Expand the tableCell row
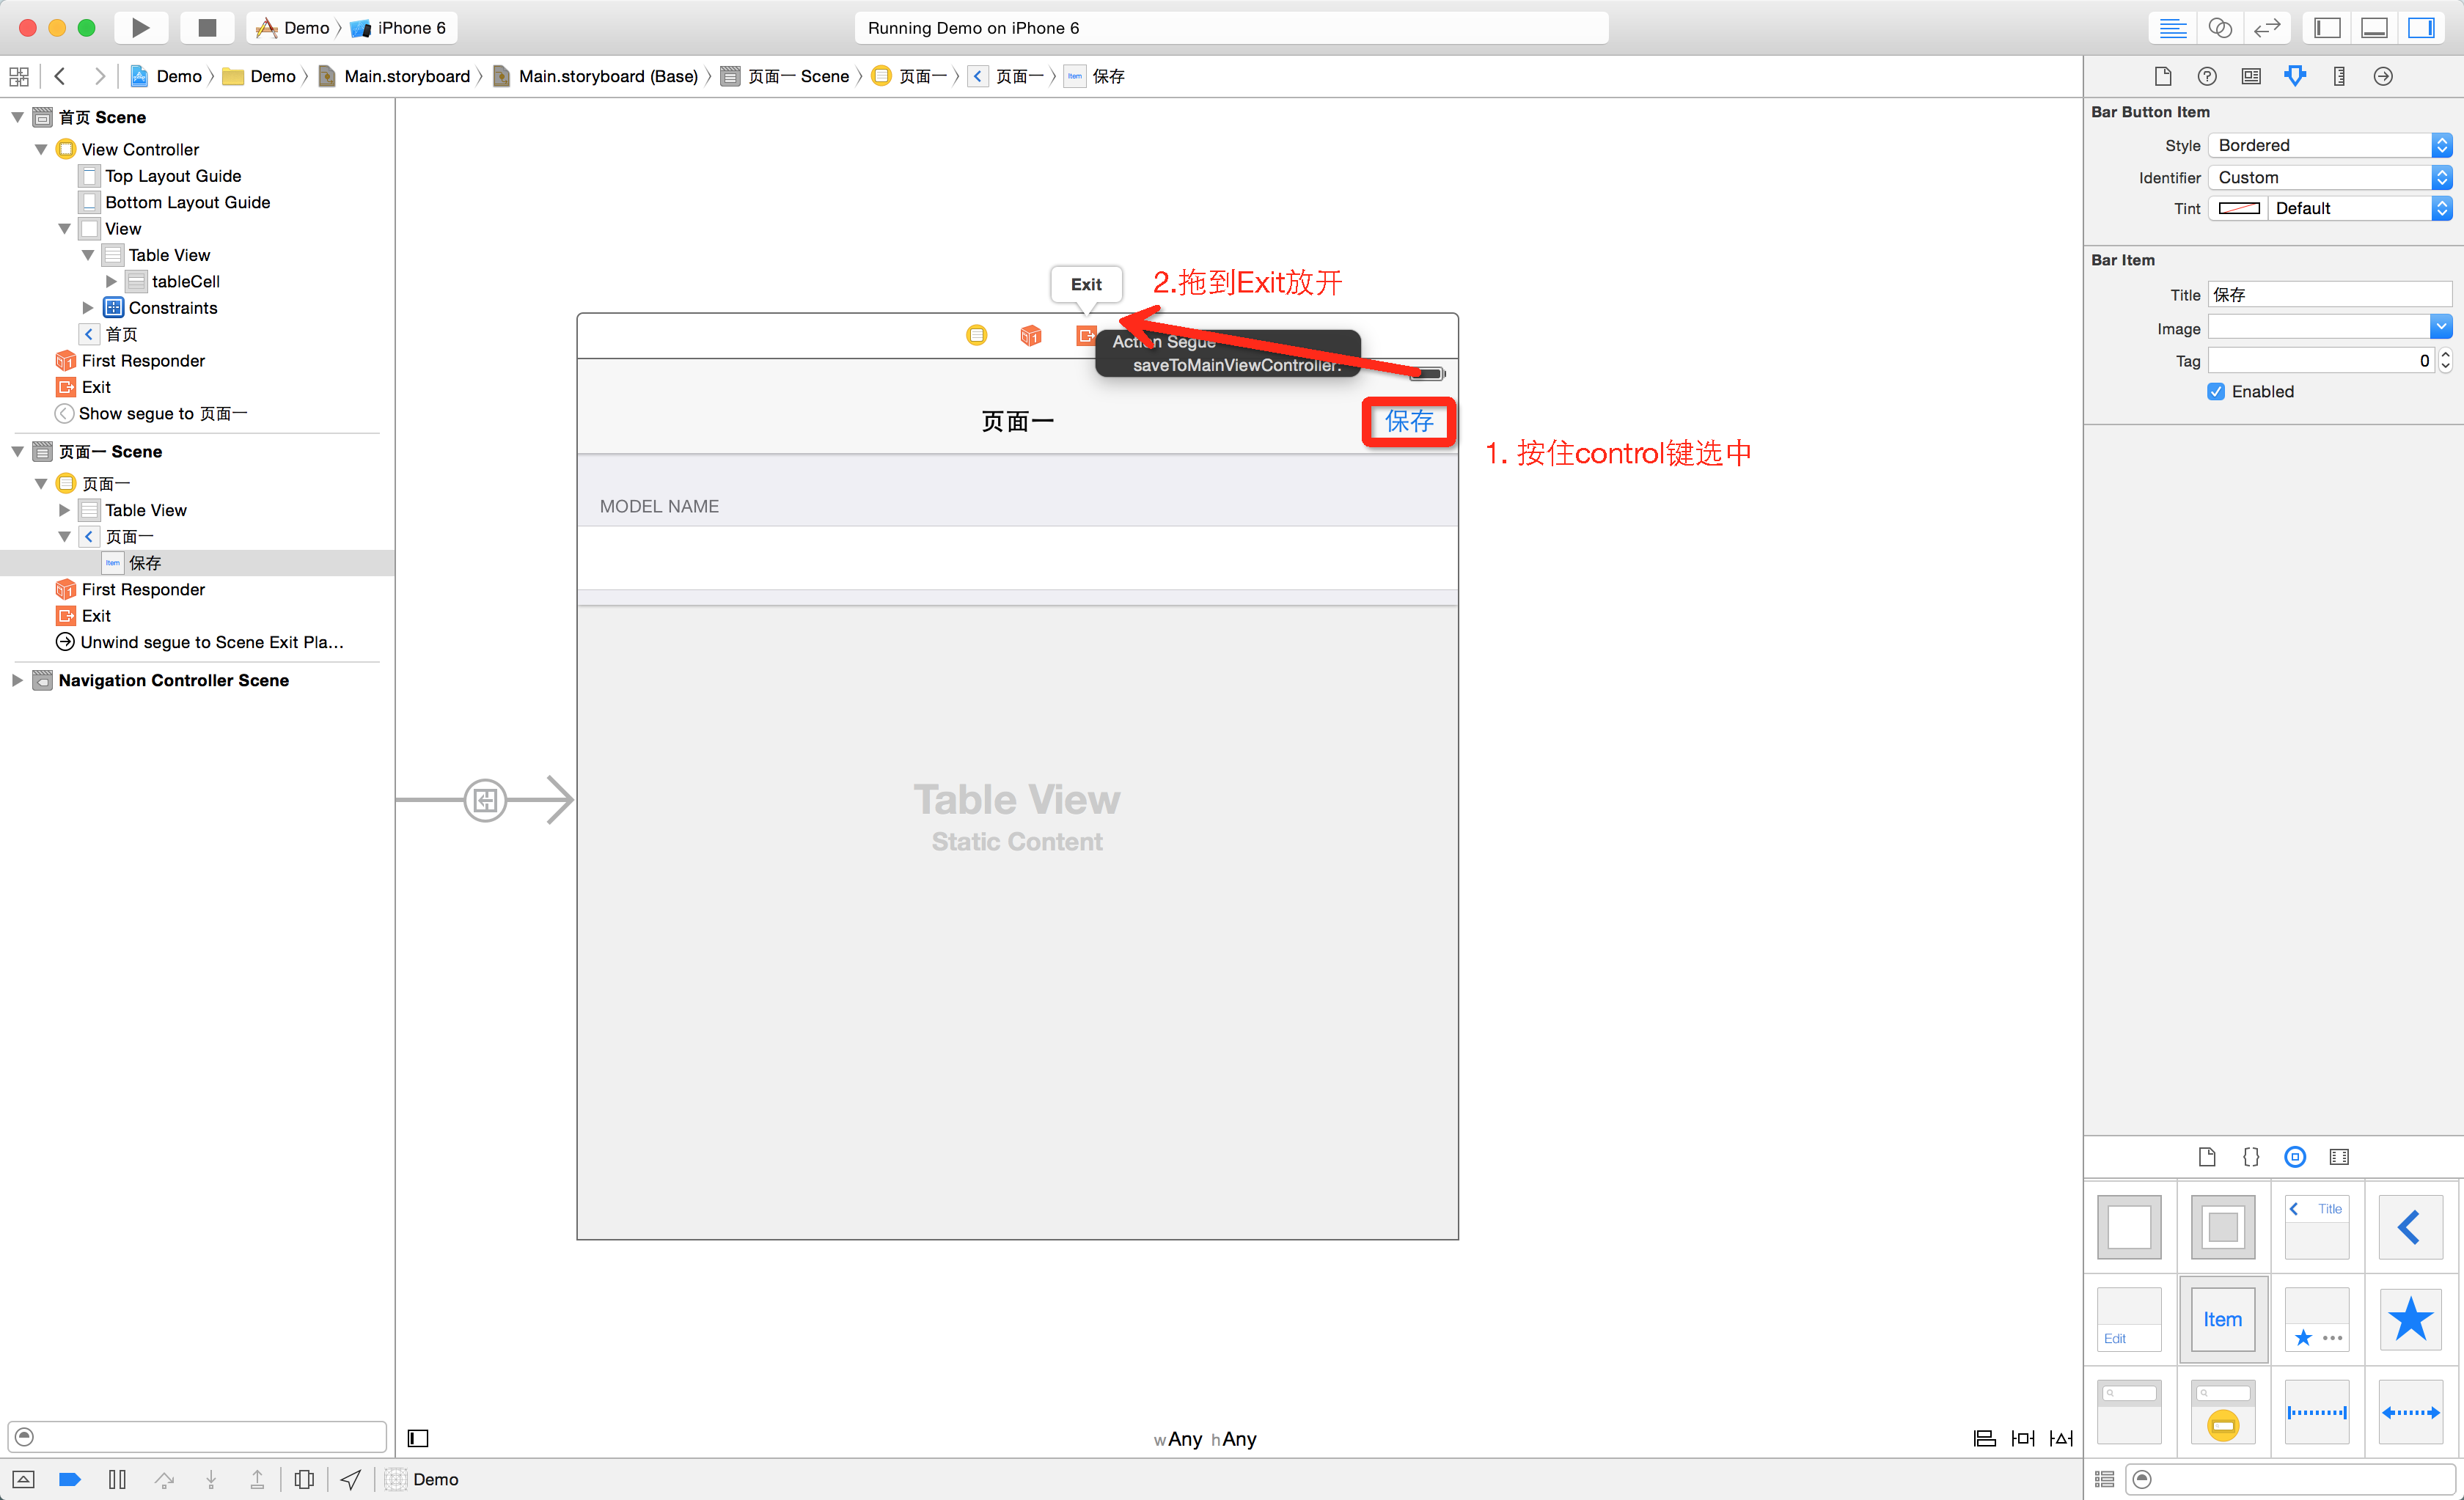2464x1500 pixels. click(111, 281)
